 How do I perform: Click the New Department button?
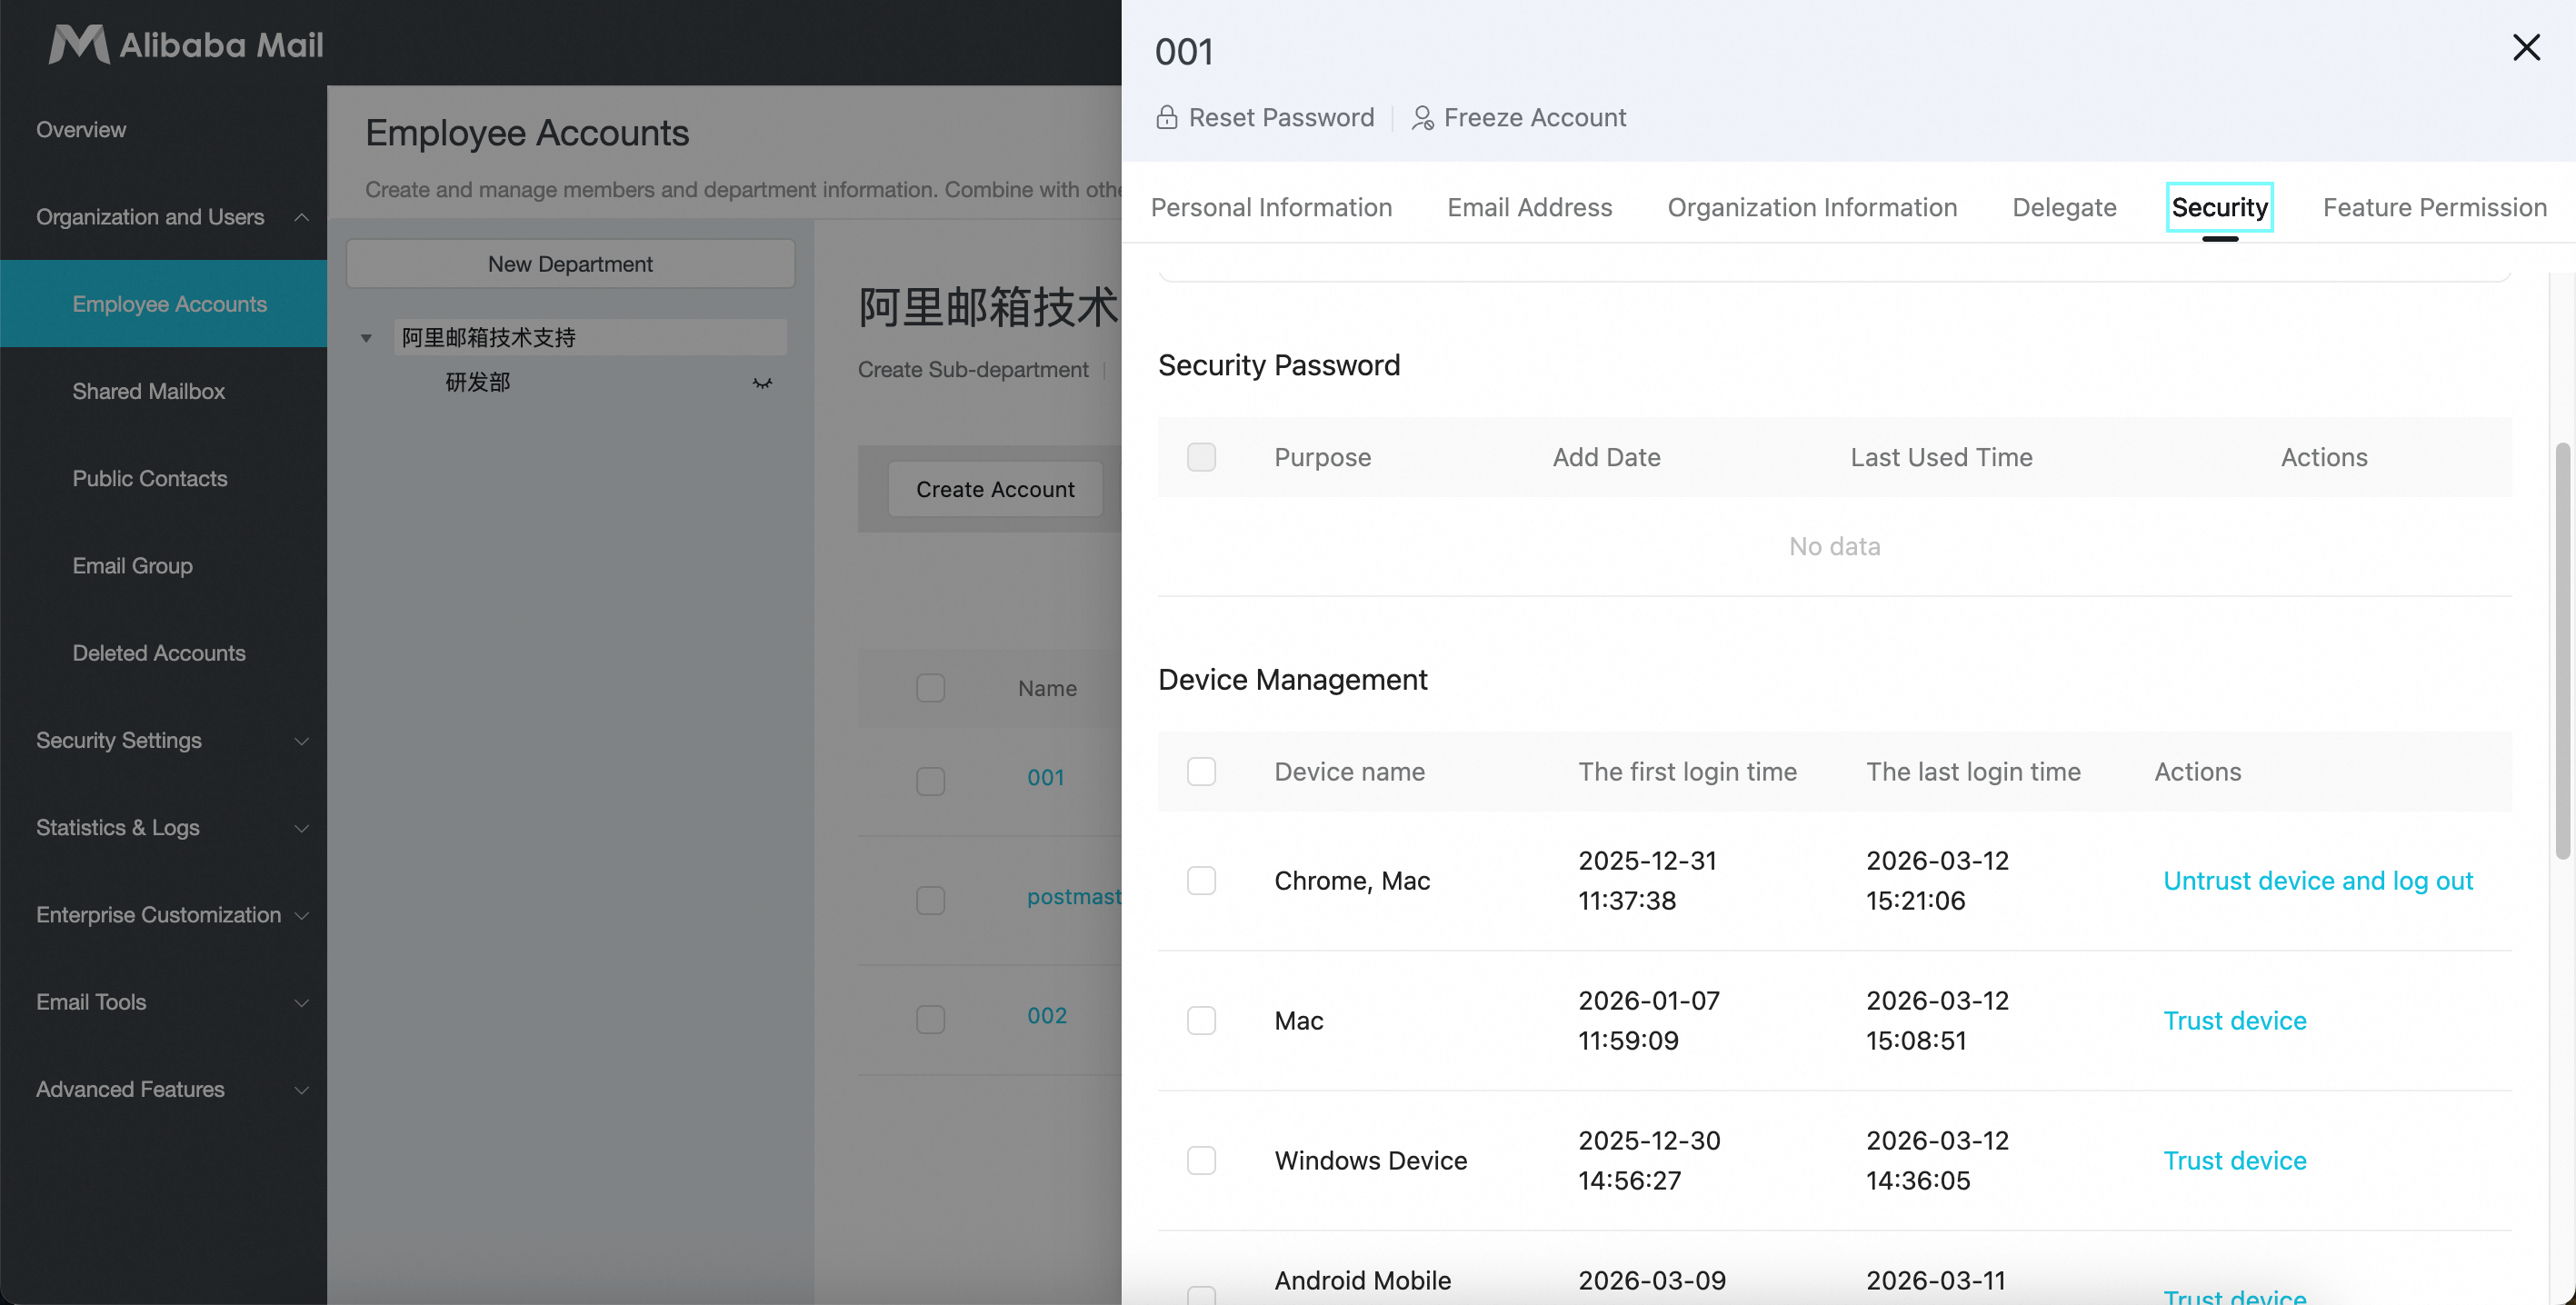570,264
